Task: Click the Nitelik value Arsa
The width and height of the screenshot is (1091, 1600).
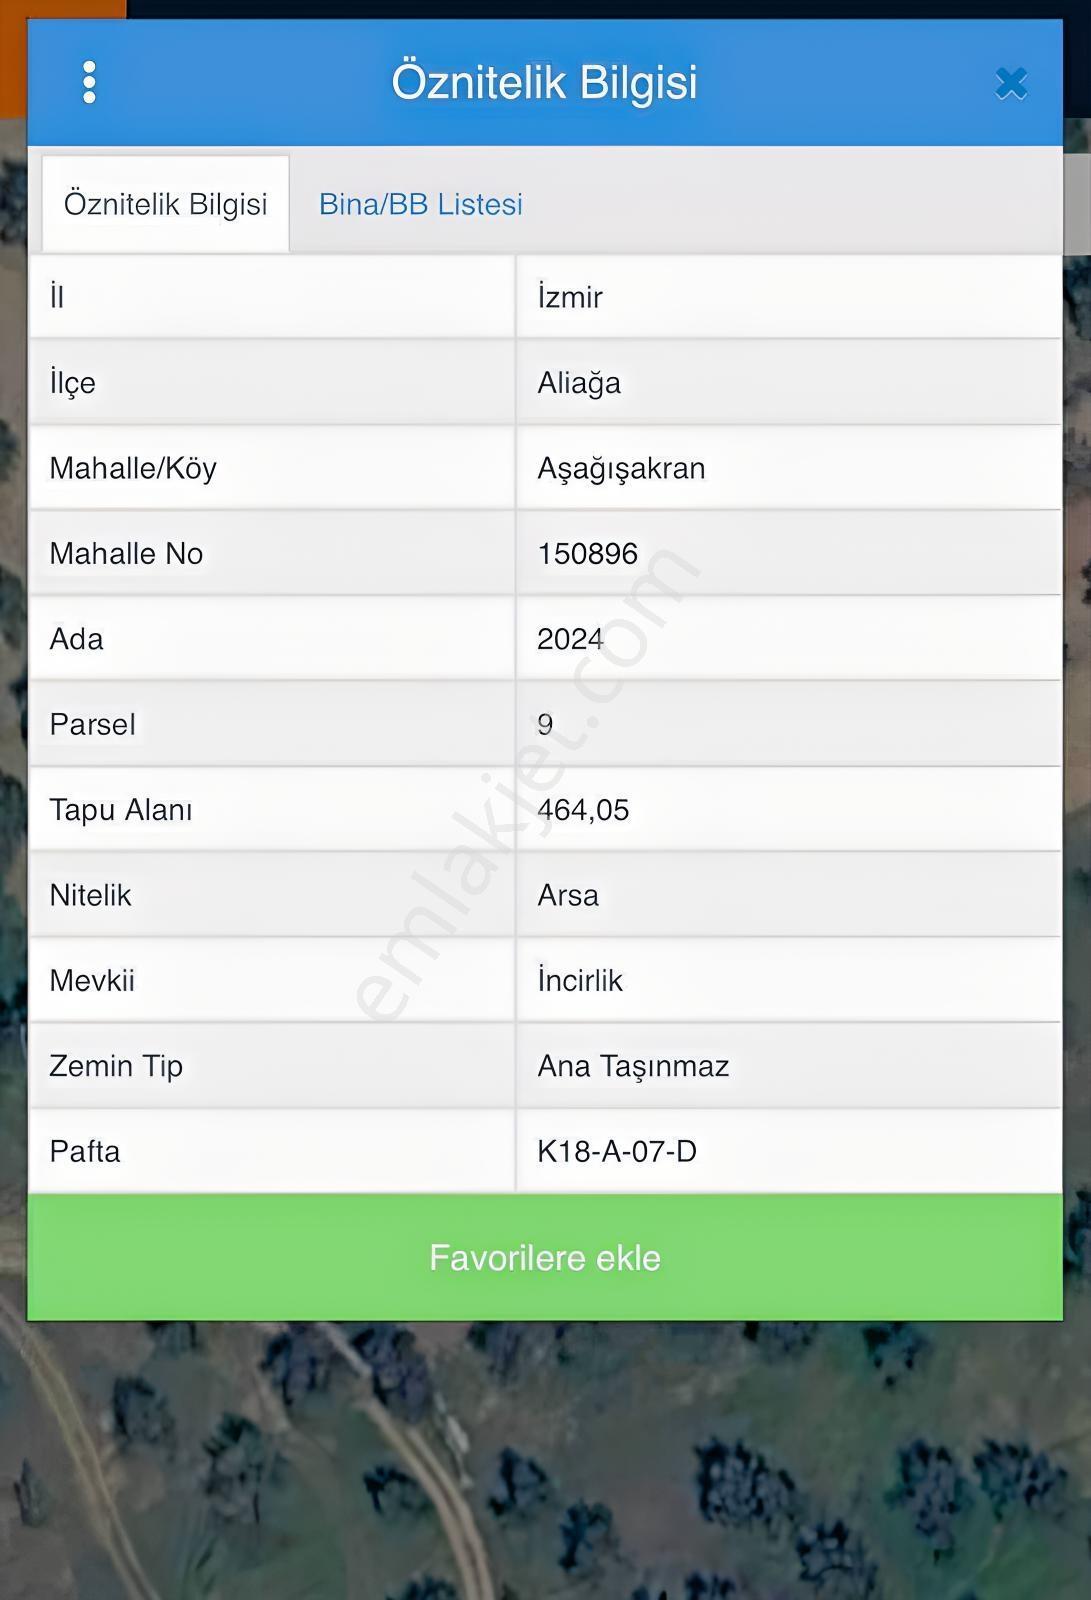Action: pos(568,895)
